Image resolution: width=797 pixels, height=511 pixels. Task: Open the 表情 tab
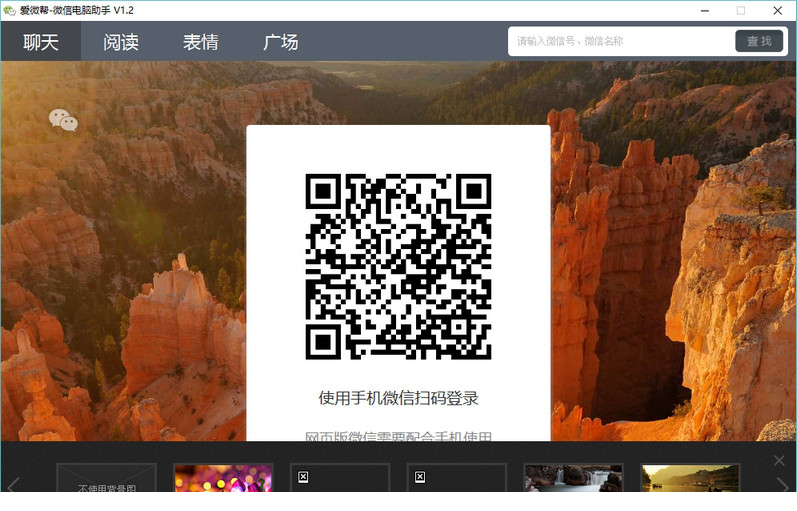point(201,42)
